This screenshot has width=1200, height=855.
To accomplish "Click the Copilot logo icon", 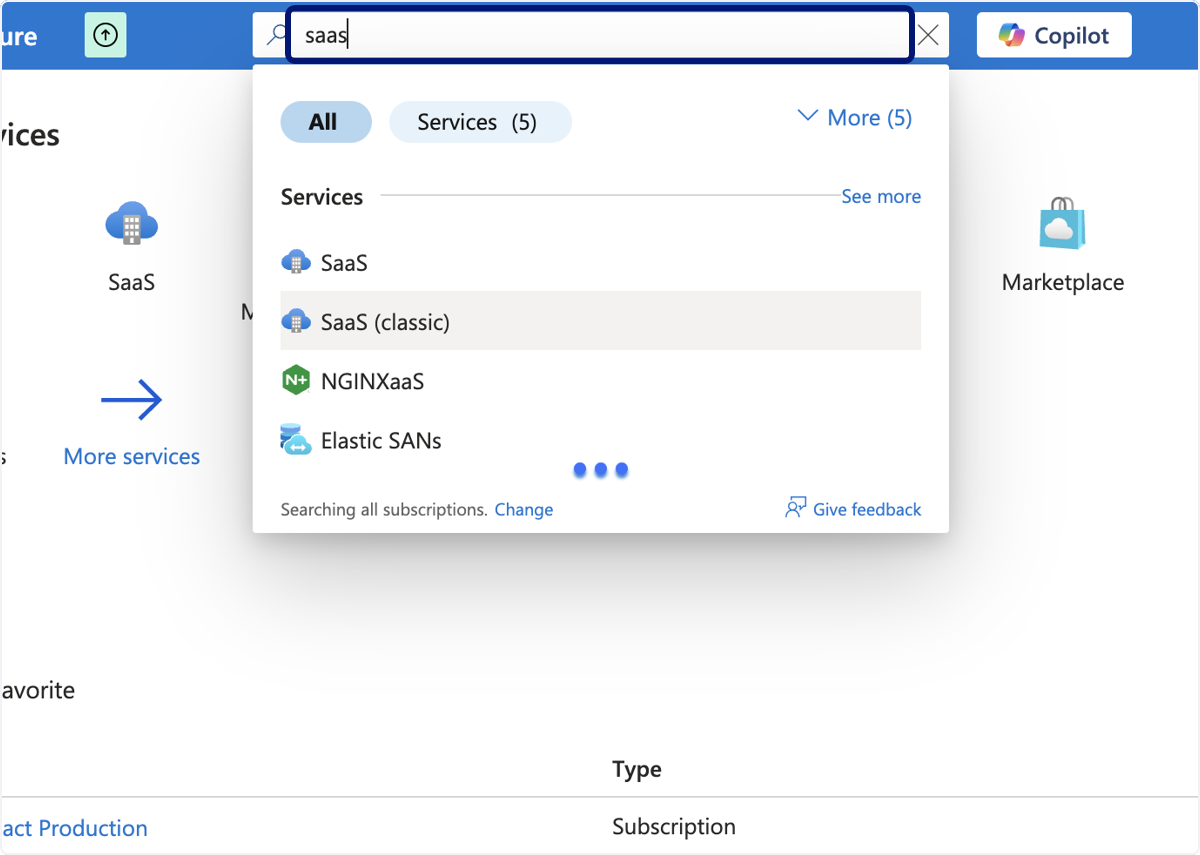I will (1012, 35).
